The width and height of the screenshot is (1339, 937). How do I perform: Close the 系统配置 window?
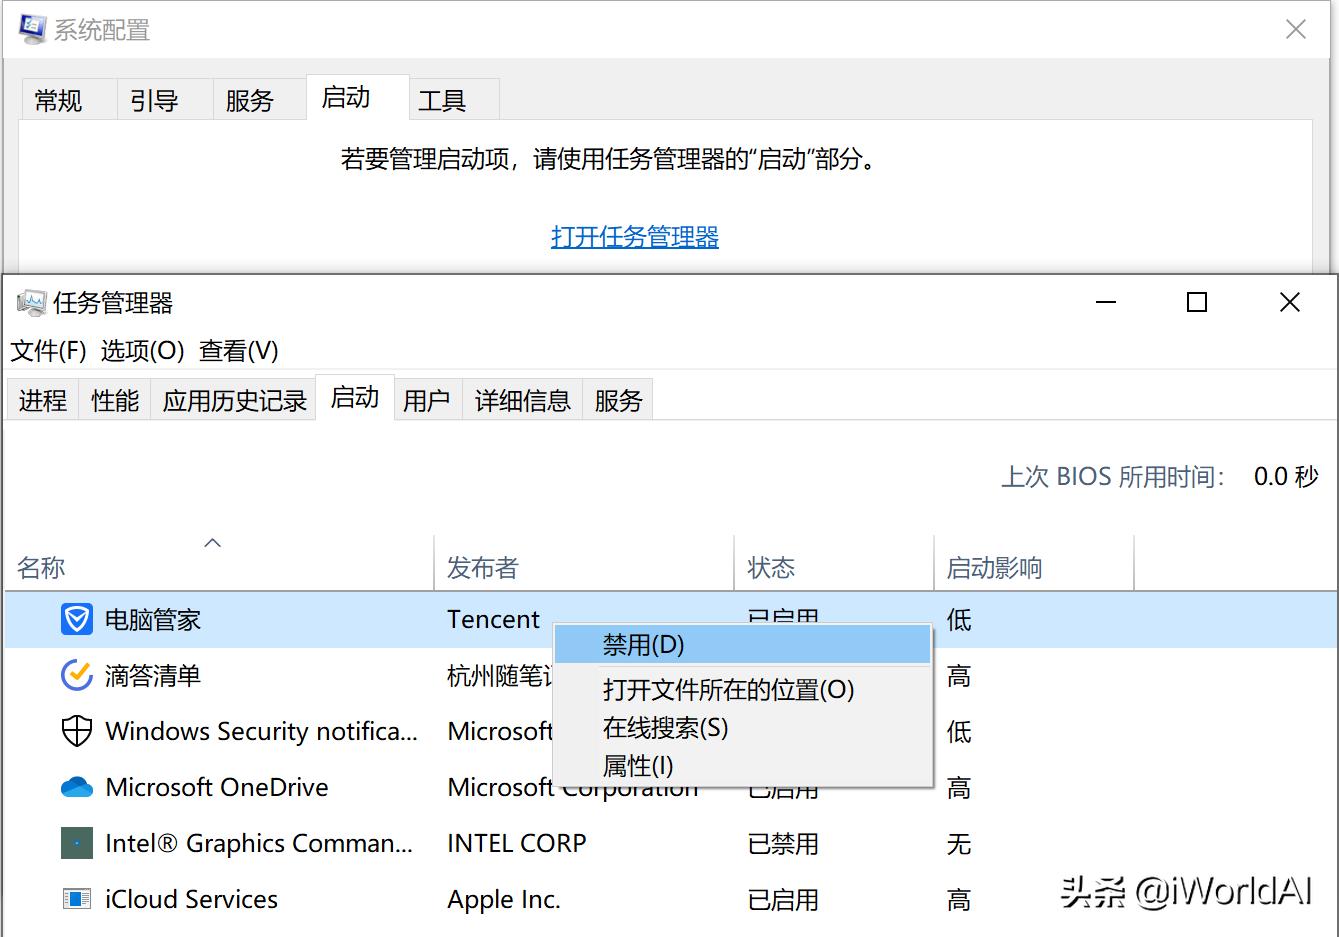coord(1296,30)
